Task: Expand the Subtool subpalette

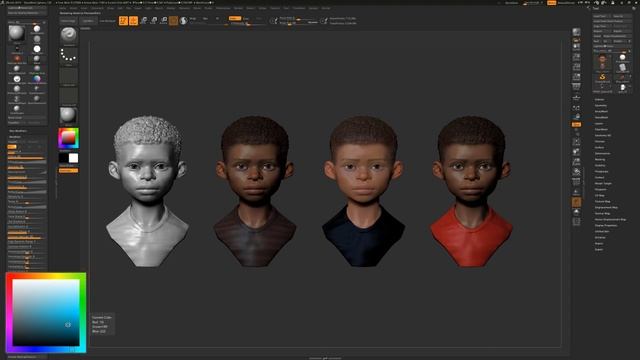Action: [x=599, y=99]
